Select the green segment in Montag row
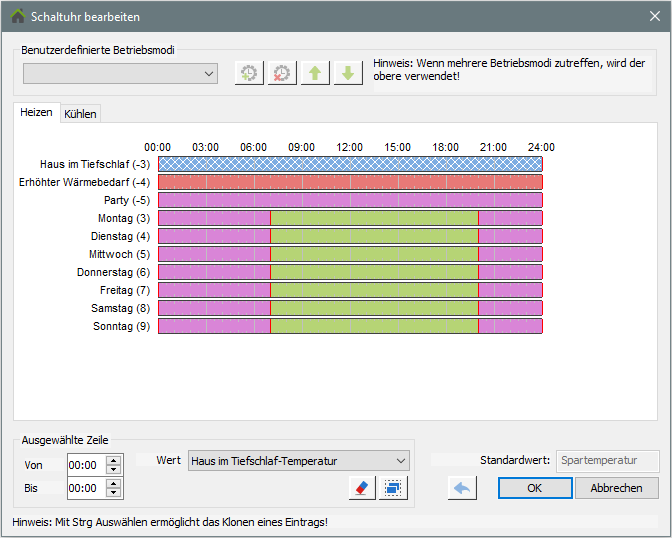 tap(374, 218)
